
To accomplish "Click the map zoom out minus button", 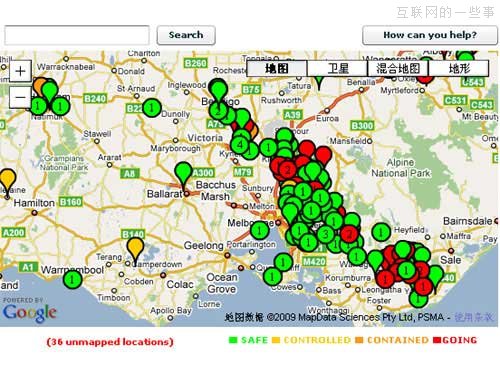I will [x=20, y=97].
